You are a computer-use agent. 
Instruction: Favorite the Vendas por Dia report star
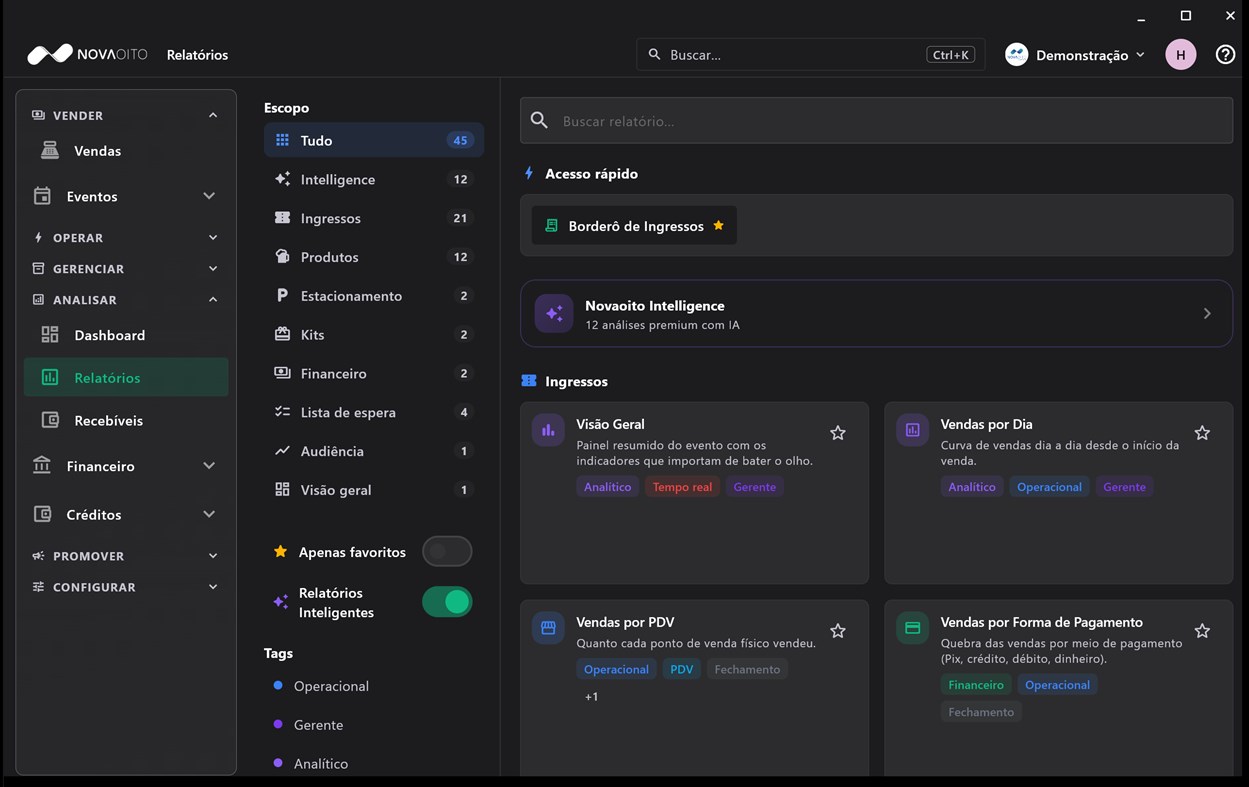coord(1202,433)
